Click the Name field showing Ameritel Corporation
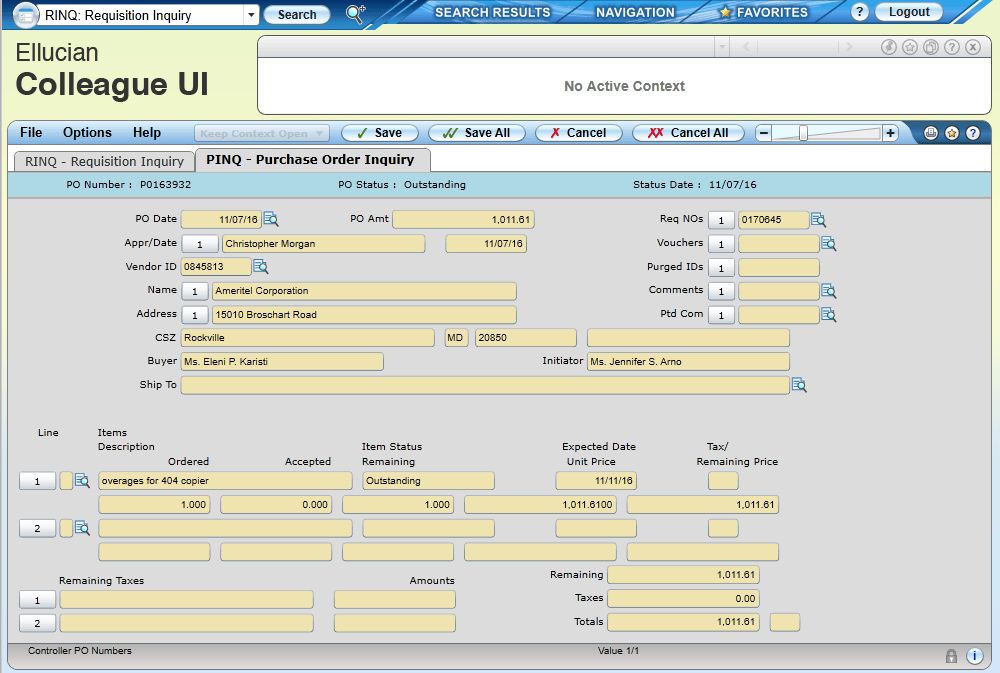The width and height of the screenshot is (1000, 673). click(364, 291)
